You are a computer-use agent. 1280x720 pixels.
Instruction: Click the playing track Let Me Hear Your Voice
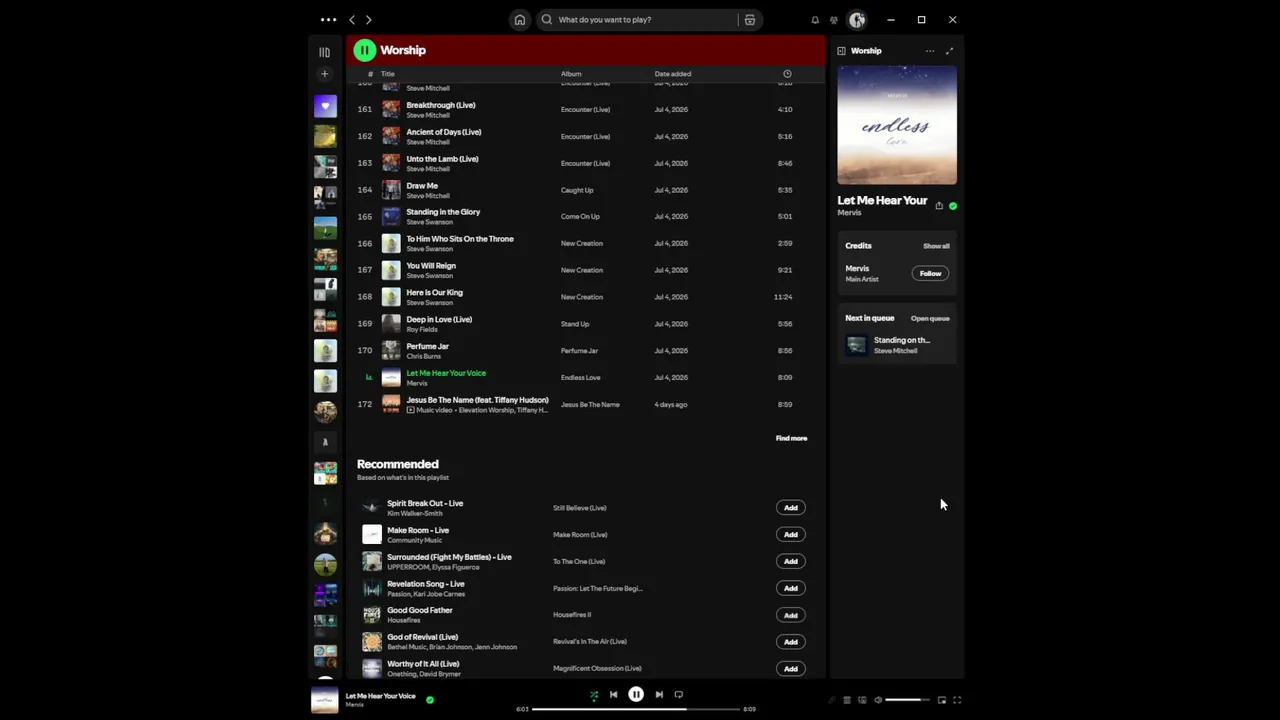[x=446, y=373]
